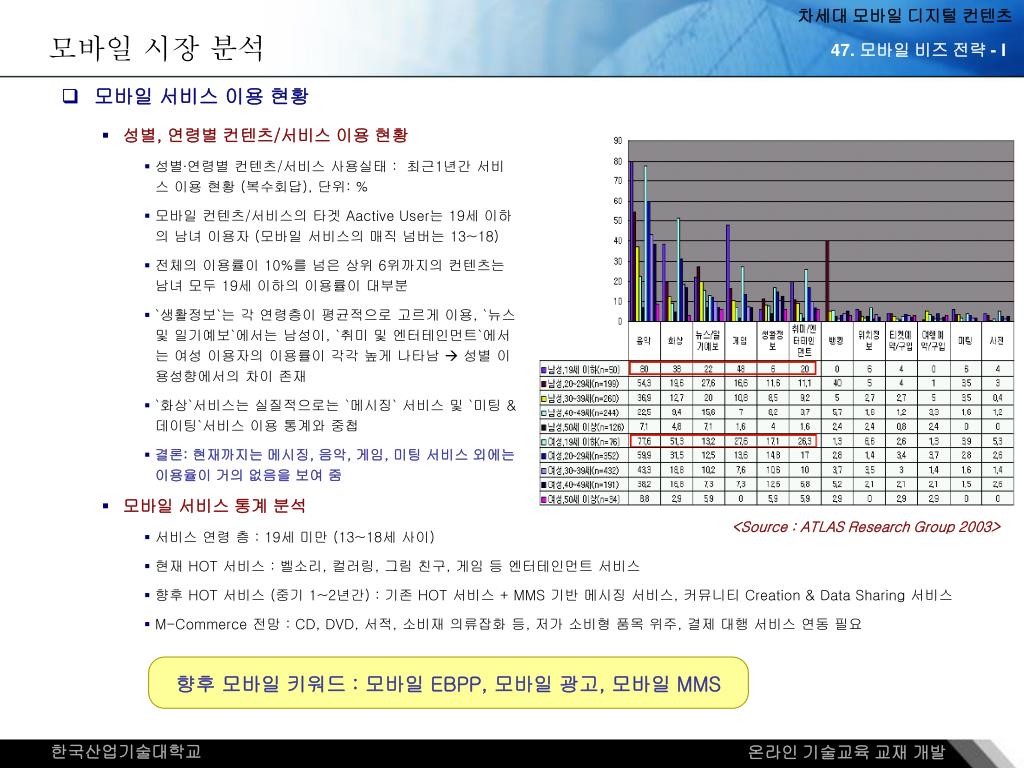Click the chart y-axis label '50'
Screen dimensions: 1024x768
point(618,221)
